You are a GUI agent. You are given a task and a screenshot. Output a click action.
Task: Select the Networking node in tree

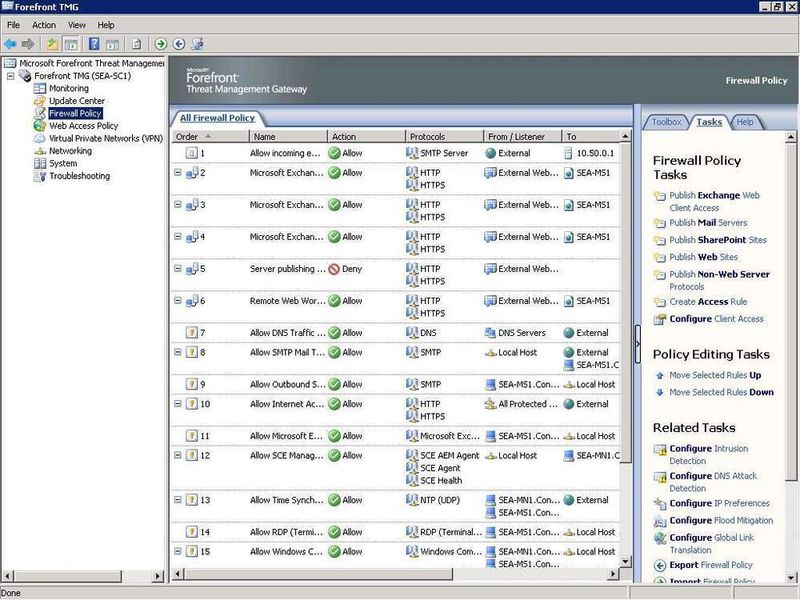pos(70,151)
